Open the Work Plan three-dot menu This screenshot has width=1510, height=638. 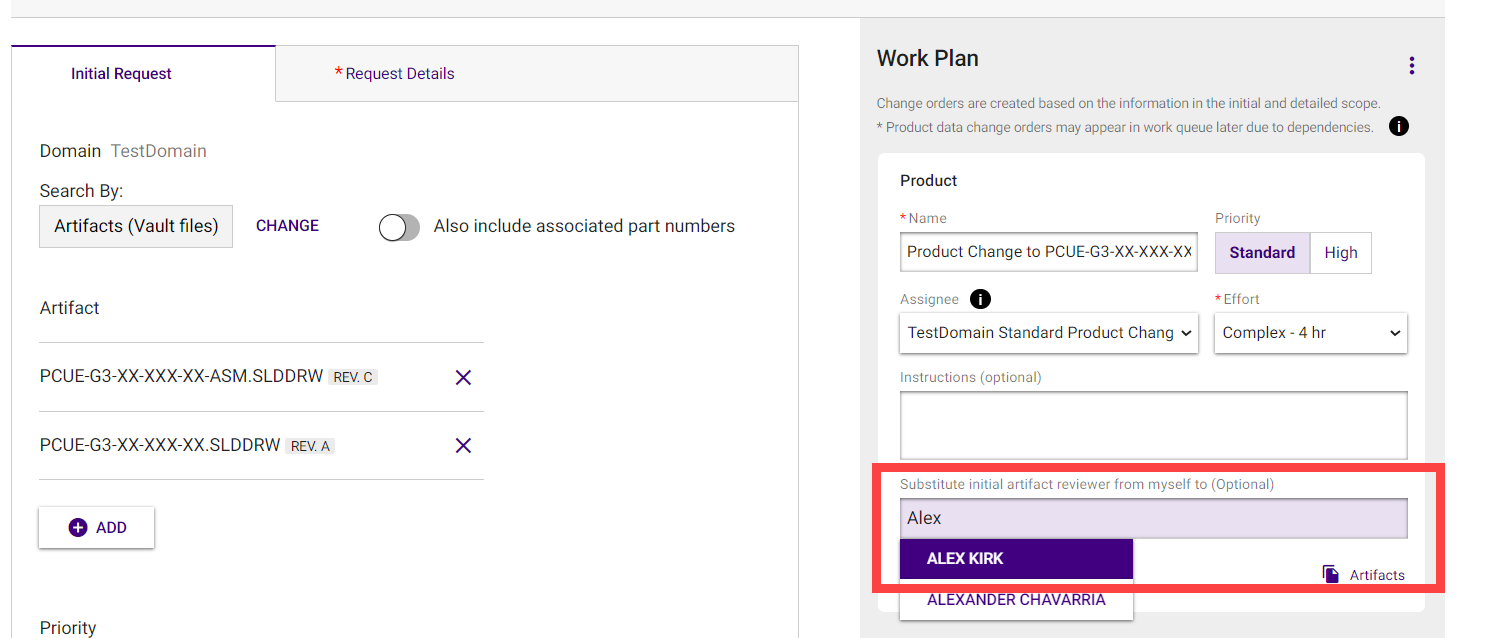(x=1411, y=66)
